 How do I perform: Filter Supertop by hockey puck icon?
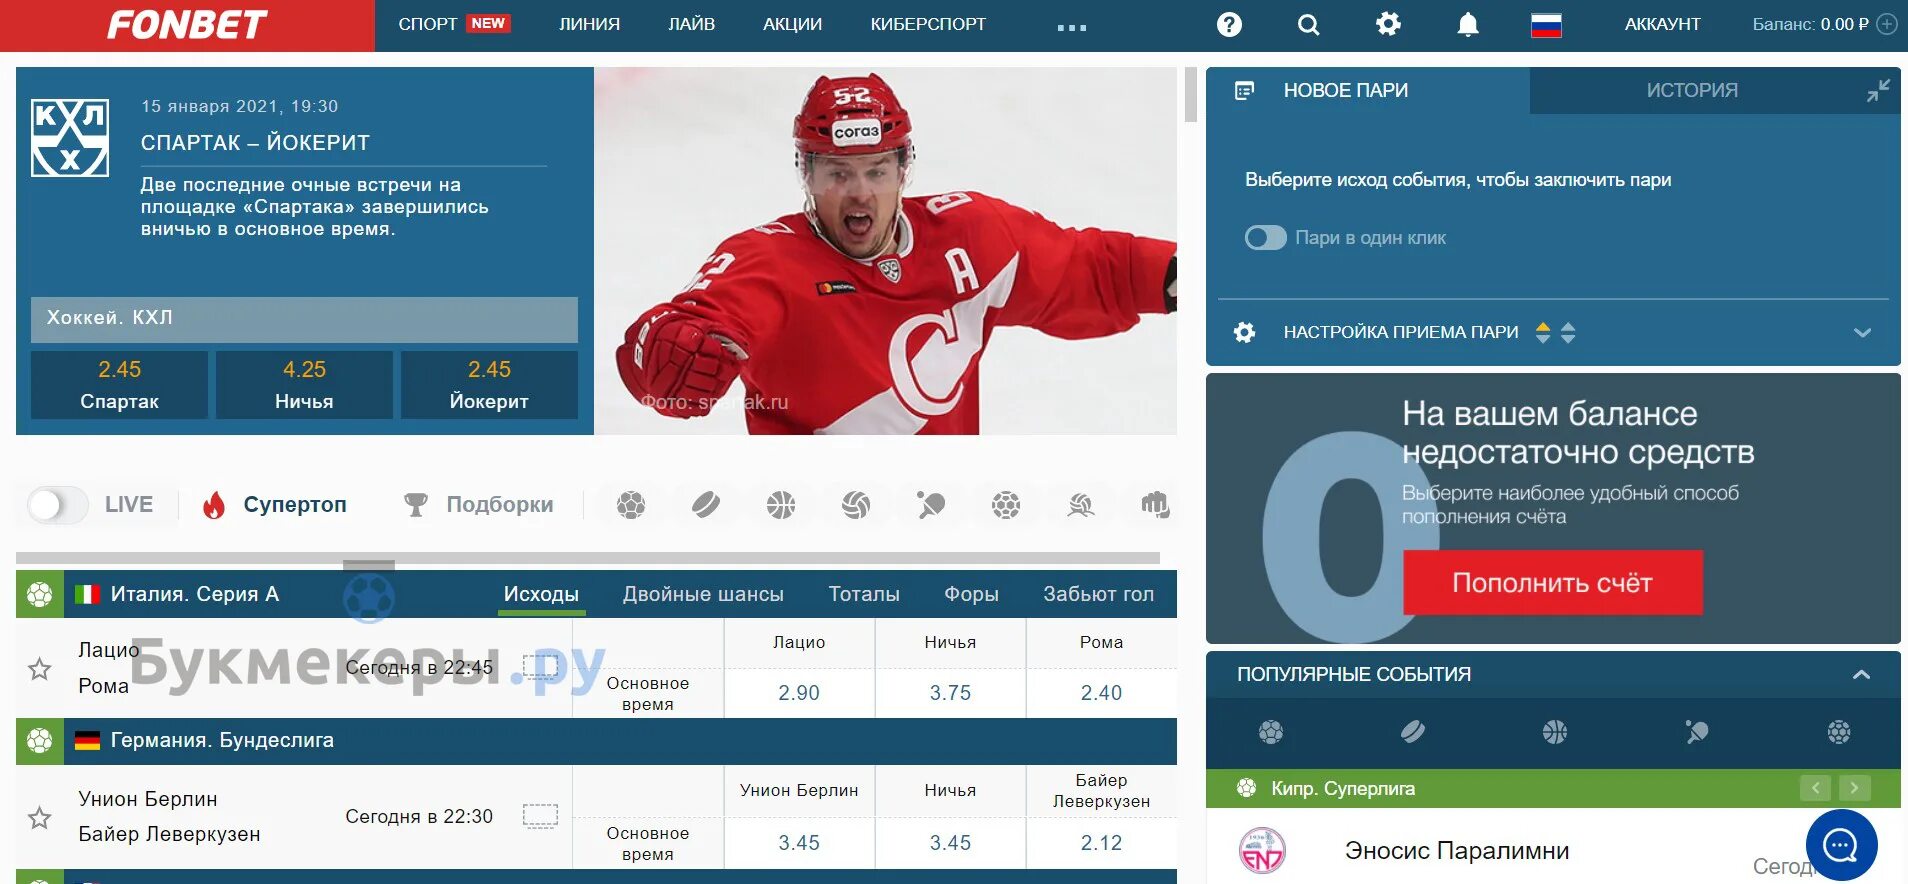coord(706,505)
